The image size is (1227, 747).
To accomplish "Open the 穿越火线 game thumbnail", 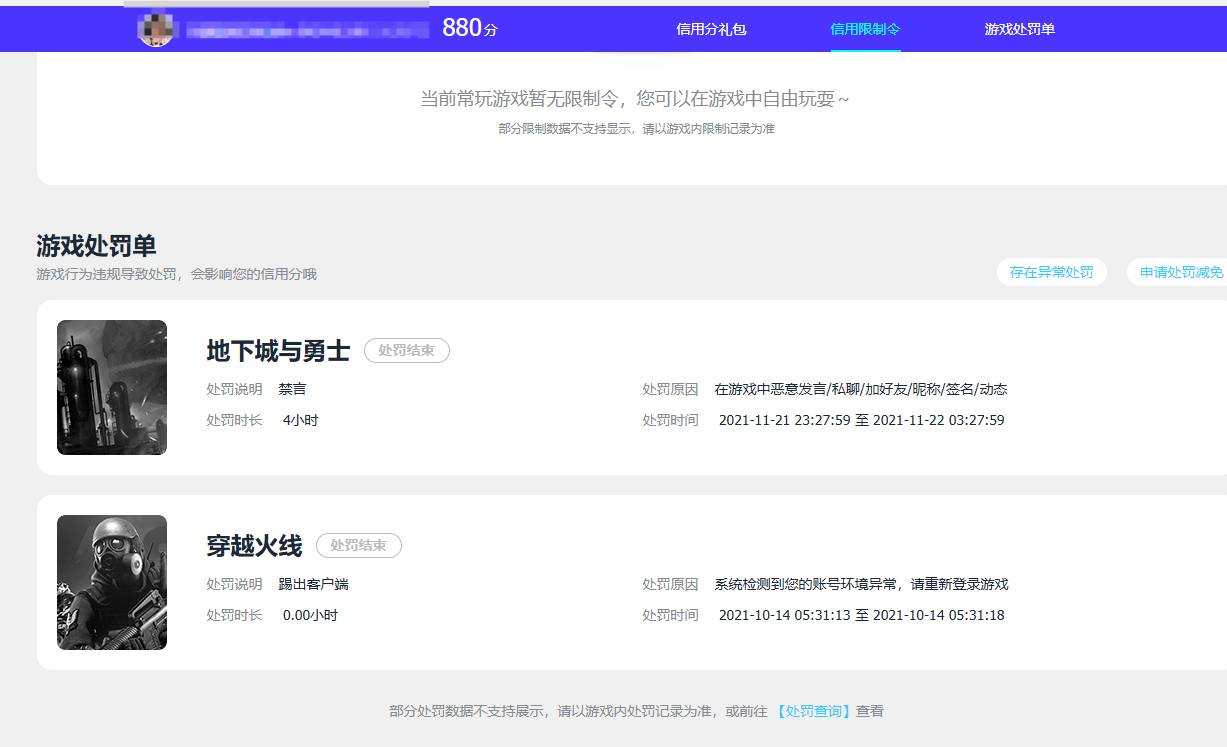I will click(112, 582).
